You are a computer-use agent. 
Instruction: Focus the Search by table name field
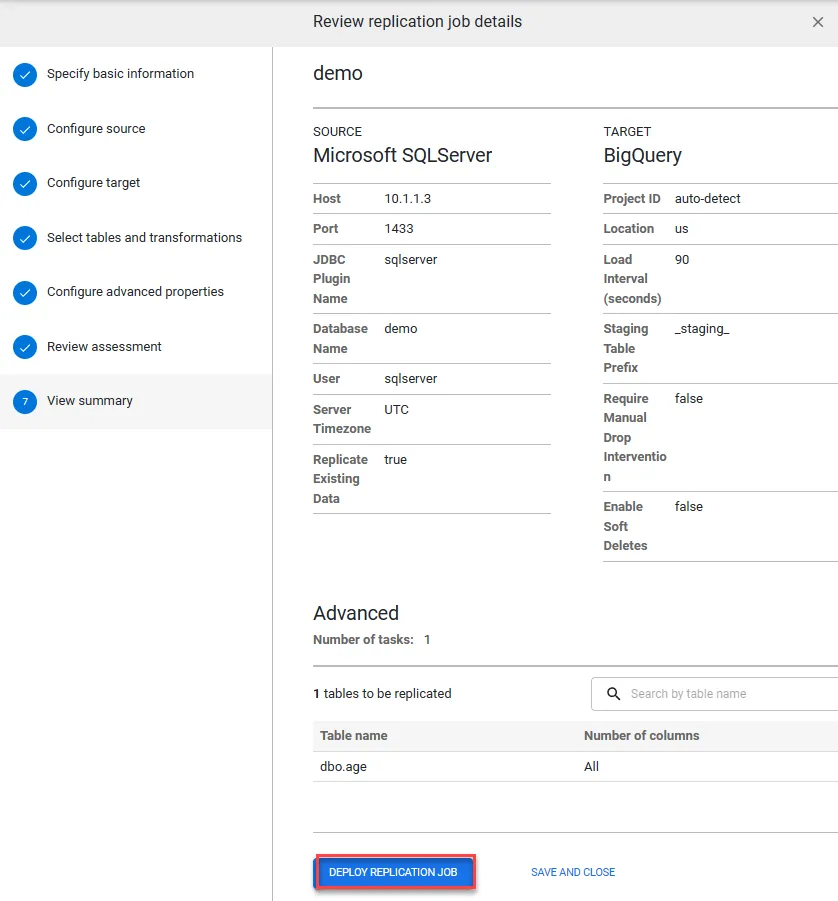pos(714,694)
